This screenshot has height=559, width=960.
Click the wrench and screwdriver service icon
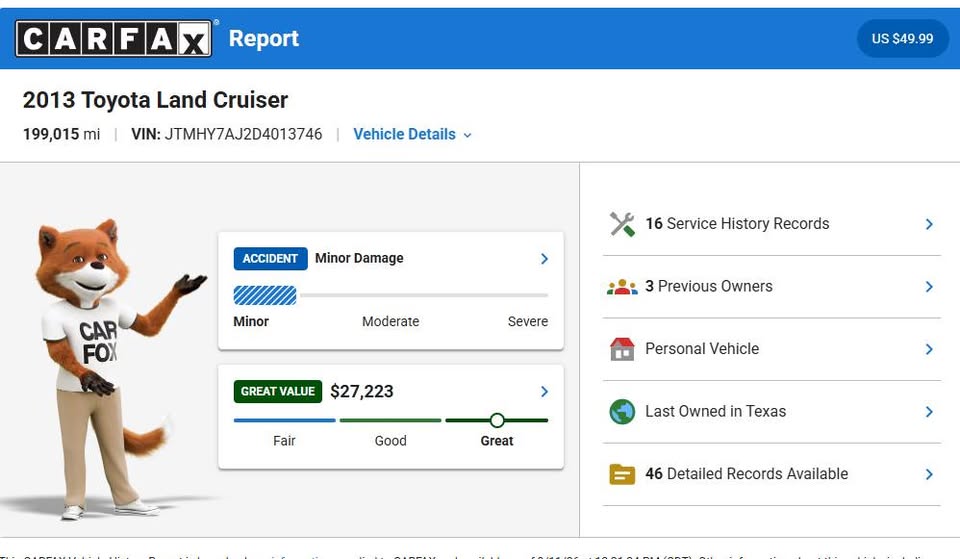[x=622, y=224]
